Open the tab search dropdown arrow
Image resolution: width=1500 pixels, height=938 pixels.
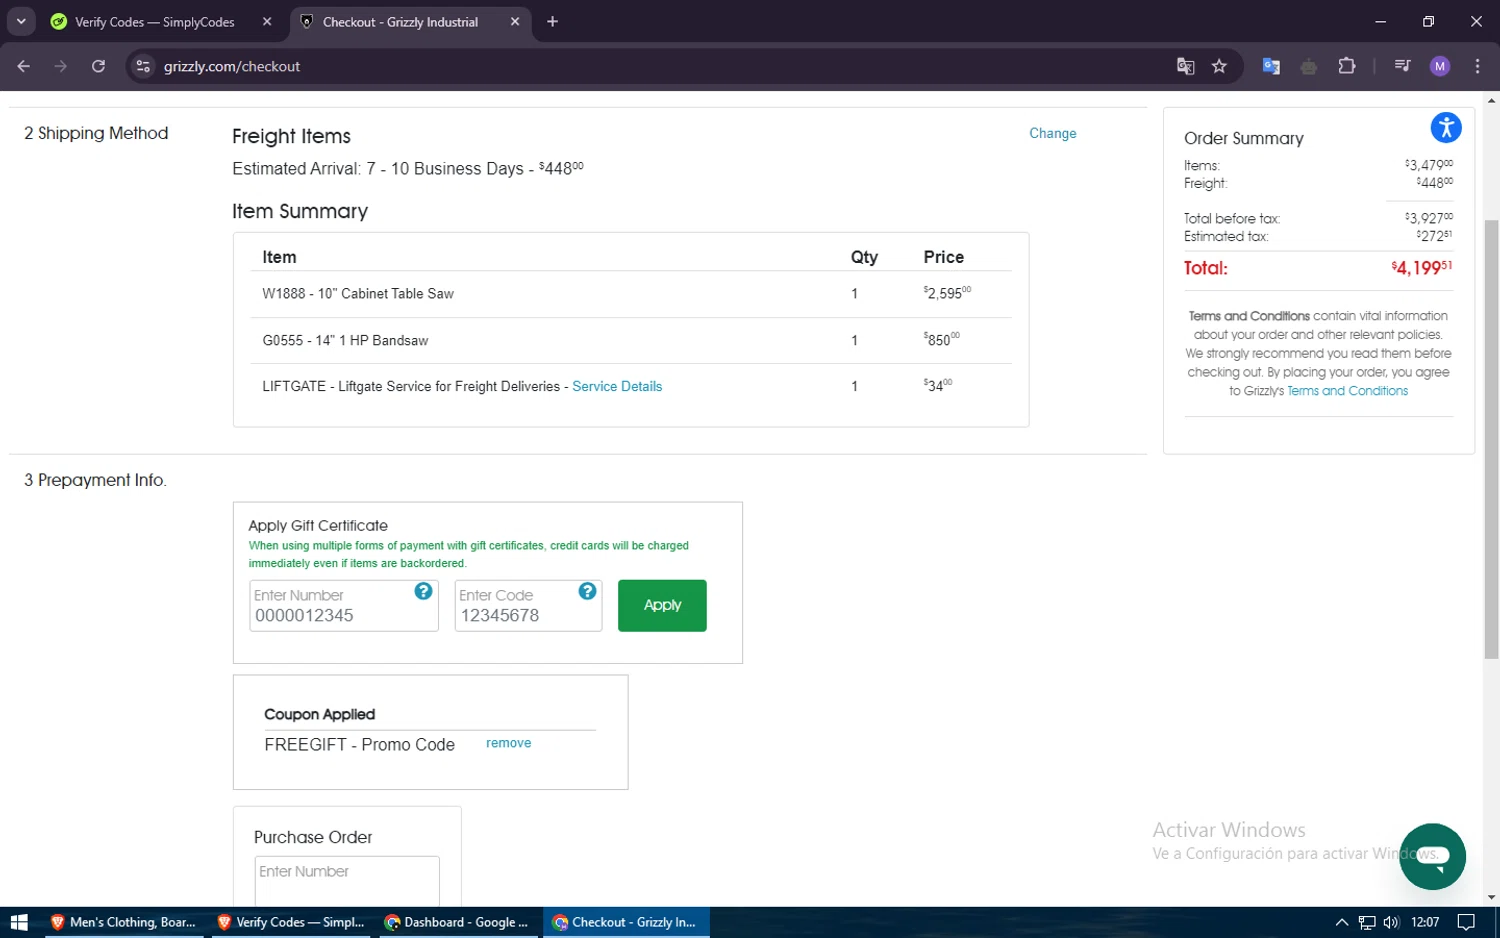coord(21,21)
